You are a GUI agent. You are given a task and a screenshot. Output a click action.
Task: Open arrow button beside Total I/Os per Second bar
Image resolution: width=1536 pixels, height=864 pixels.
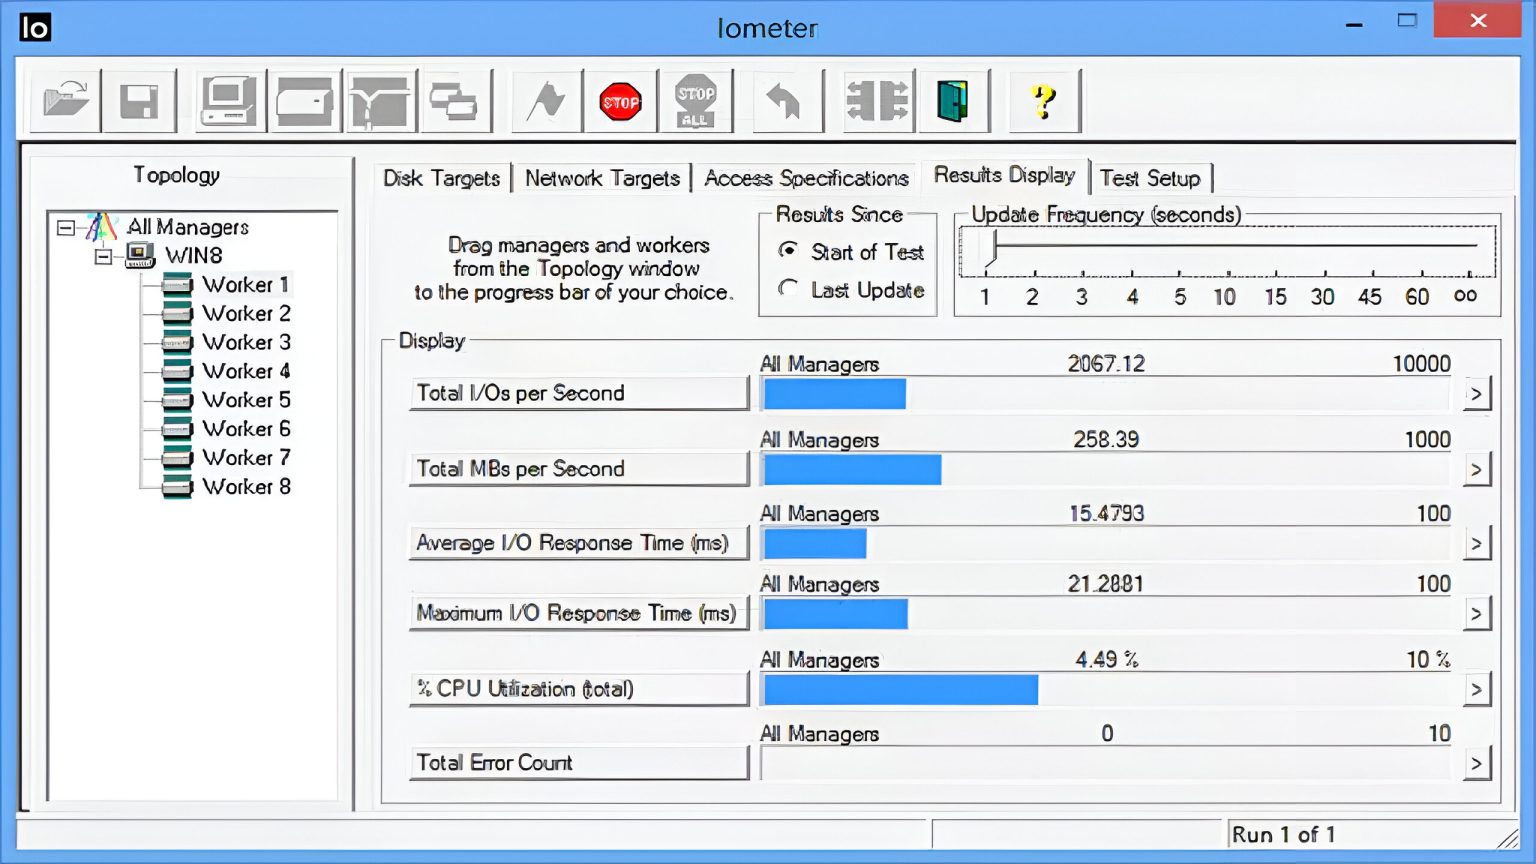coord(1476,394)
